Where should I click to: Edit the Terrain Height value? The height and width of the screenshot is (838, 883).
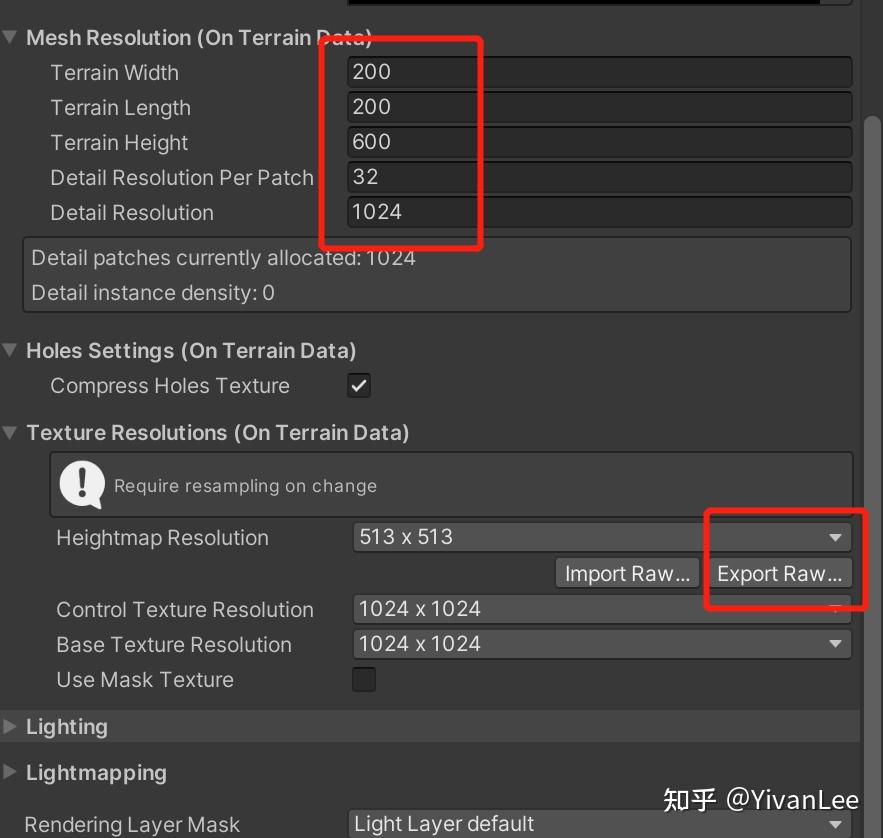coord(600,142)
